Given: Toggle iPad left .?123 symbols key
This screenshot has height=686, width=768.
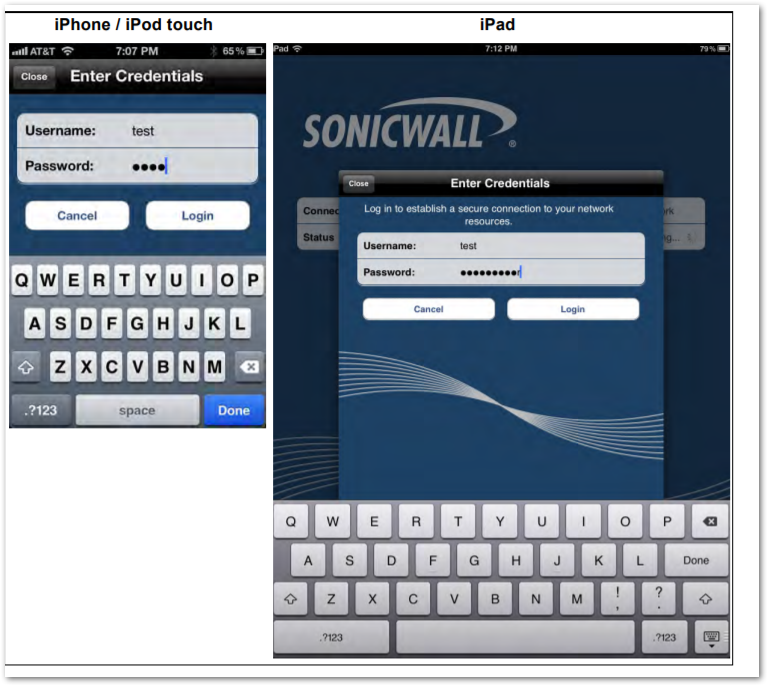Looking at the screenshot, I should coord(331,637).
